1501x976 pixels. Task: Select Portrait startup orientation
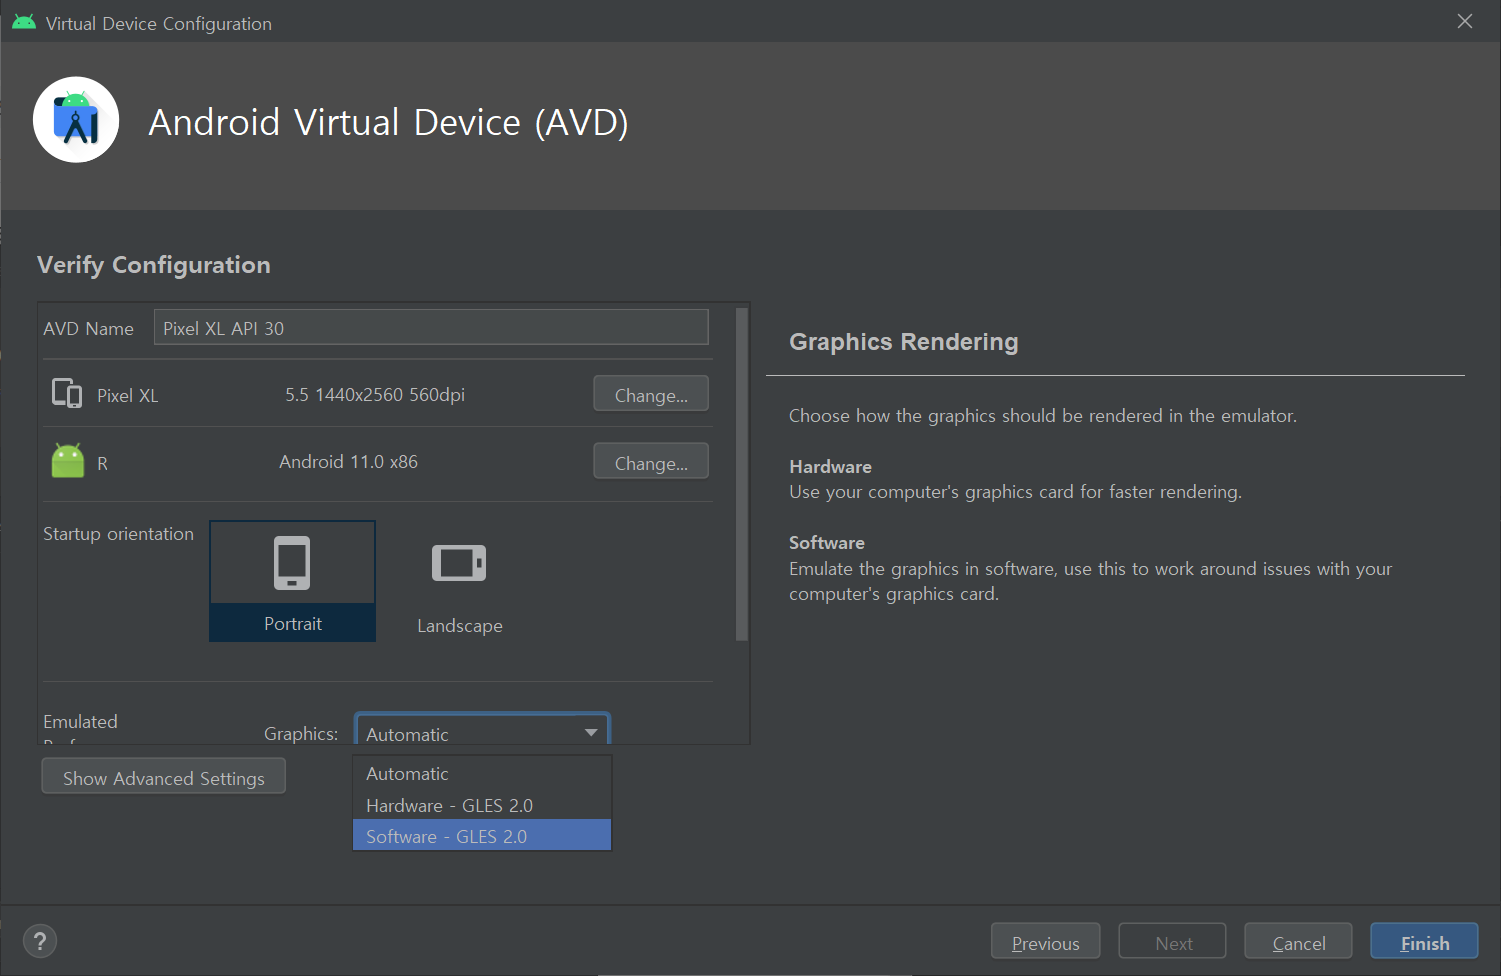293,581
